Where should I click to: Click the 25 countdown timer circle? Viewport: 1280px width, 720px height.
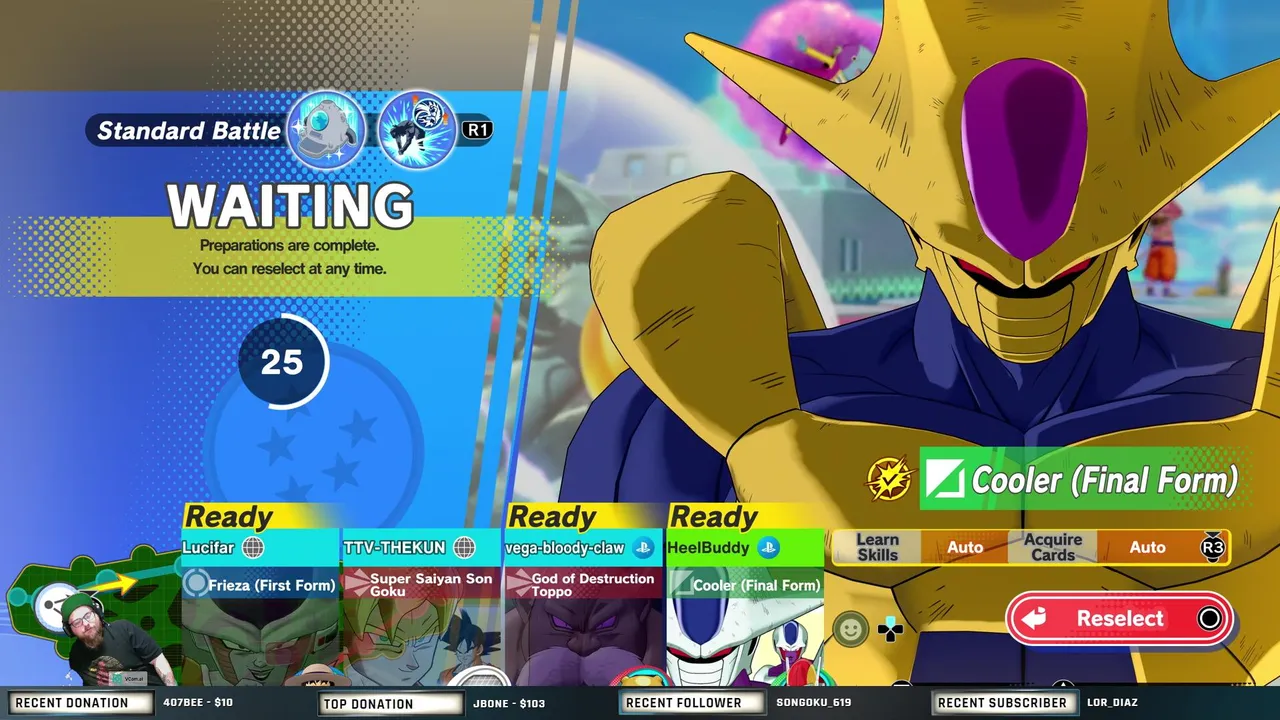[282, 362]
